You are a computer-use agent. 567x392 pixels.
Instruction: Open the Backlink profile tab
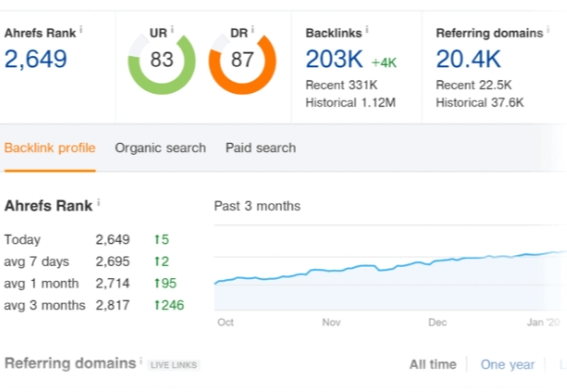point(50,148)
